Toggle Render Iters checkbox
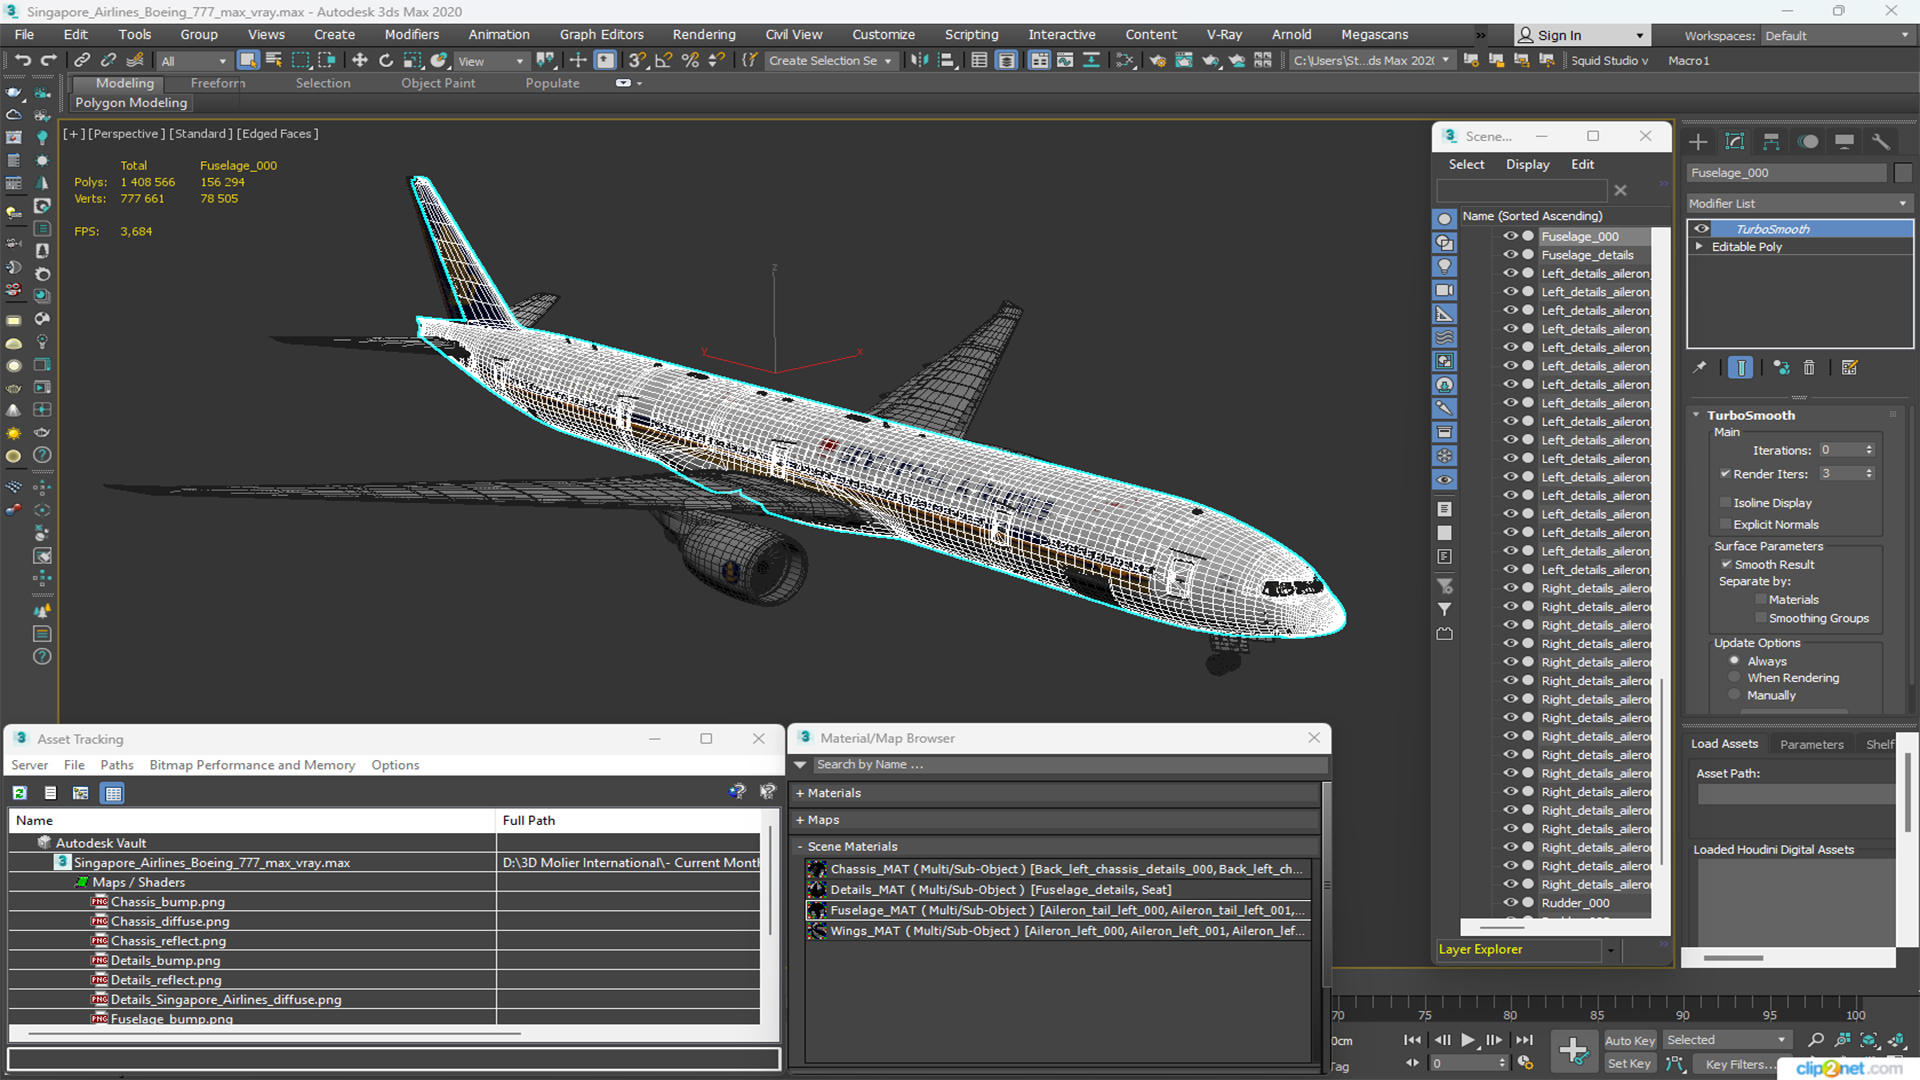Image resolution: width=1920 pixels, height=1080 pixels. pos(1725,474)
